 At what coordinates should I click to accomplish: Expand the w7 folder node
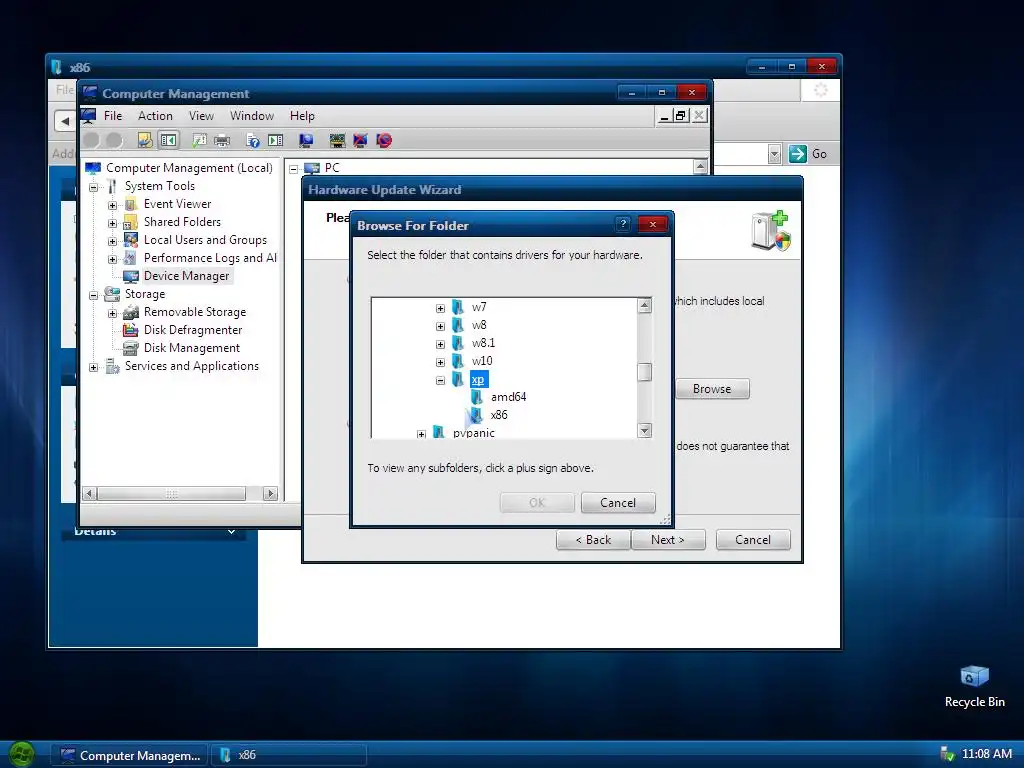pos(440,308)
